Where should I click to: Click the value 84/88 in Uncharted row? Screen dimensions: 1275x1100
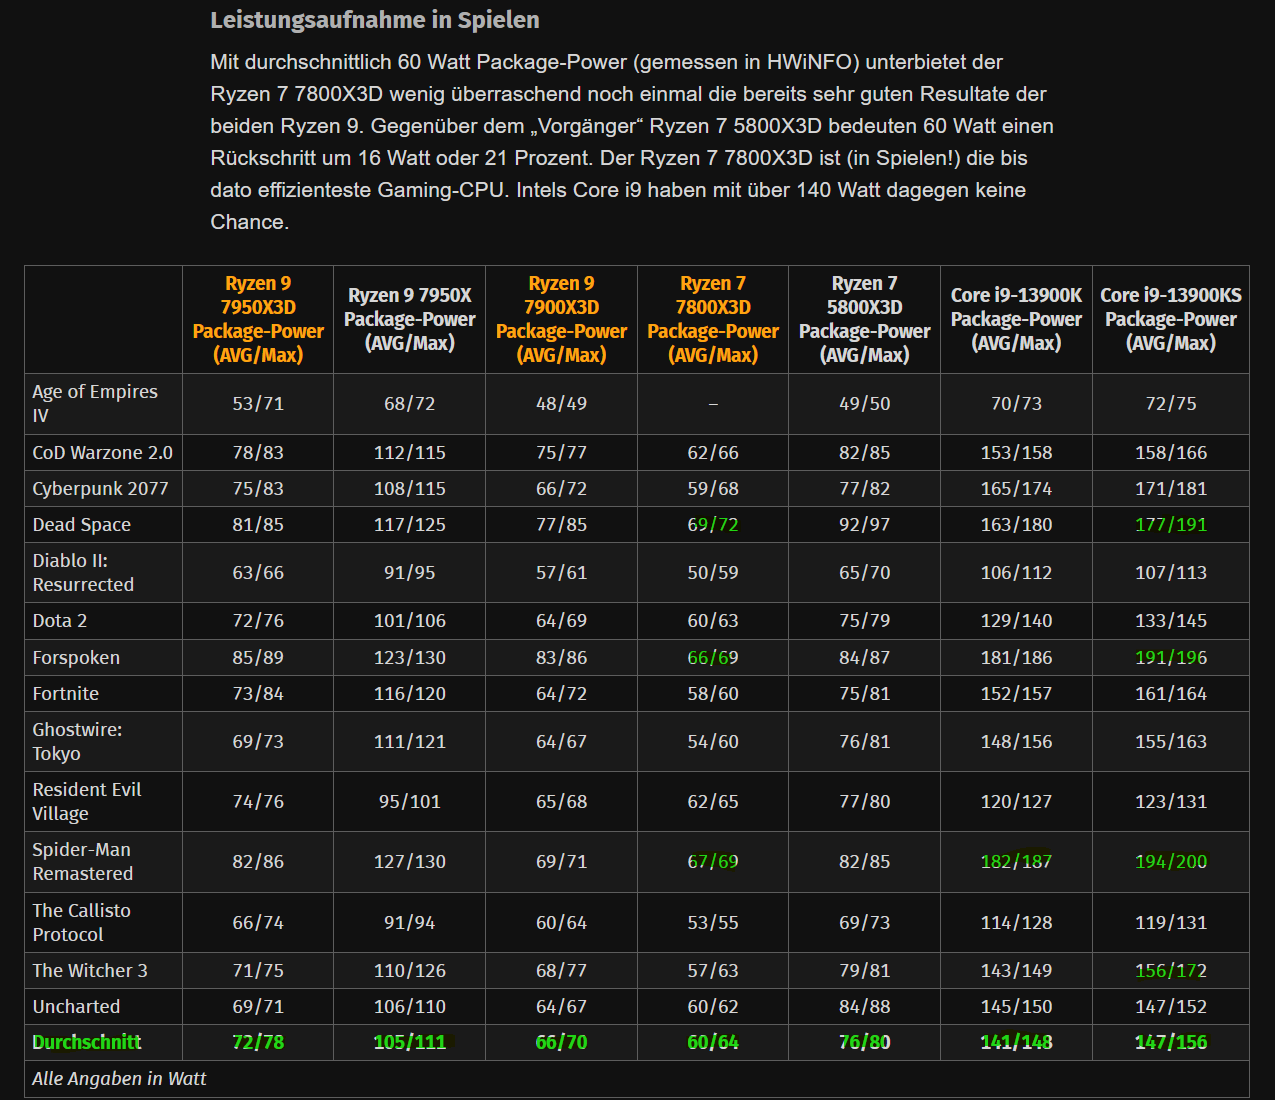[865, 1006]
